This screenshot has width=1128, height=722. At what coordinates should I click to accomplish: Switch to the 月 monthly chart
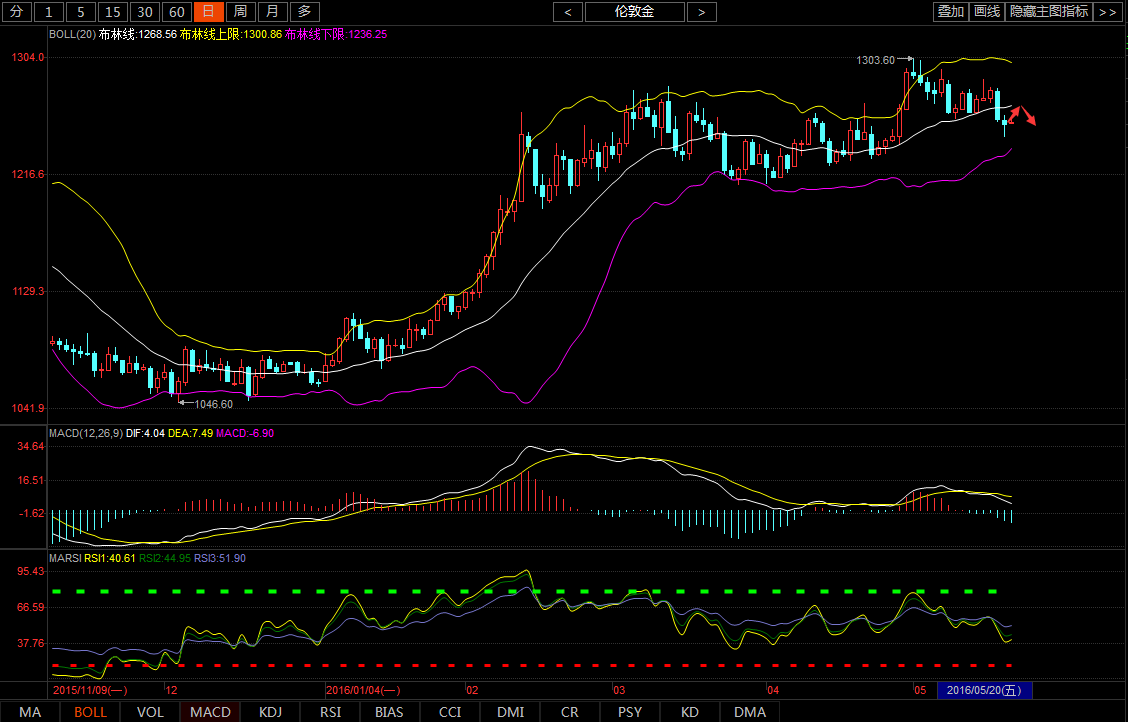pyautogui.click(x=272, y=12)
